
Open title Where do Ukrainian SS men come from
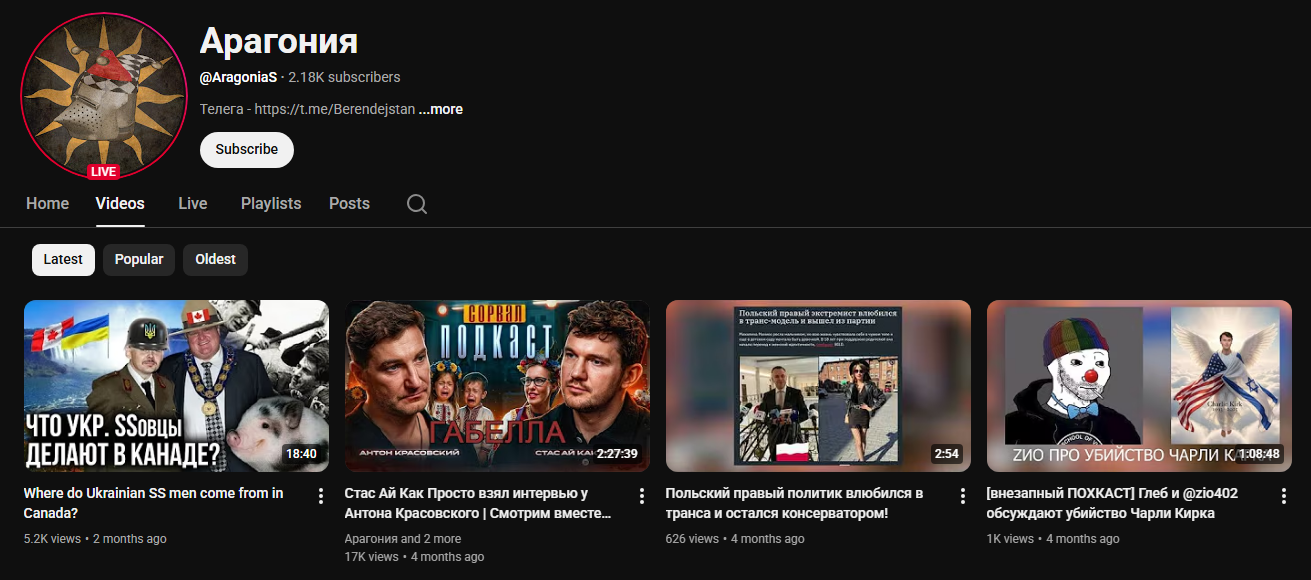coord(154,503)
